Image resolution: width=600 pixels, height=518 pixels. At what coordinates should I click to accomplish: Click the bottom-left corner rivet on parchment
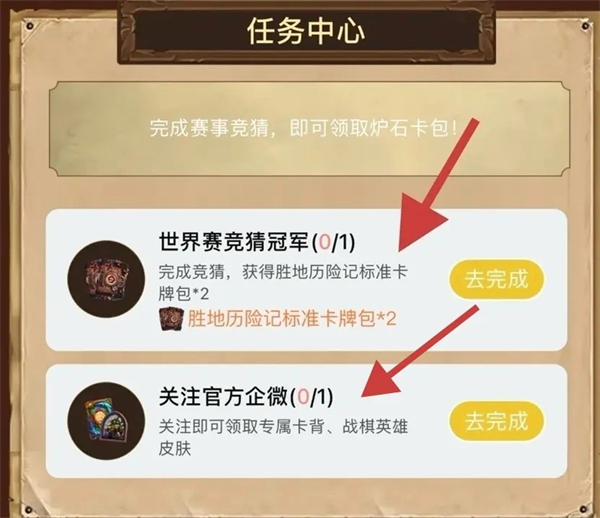[x=28, y=510]
